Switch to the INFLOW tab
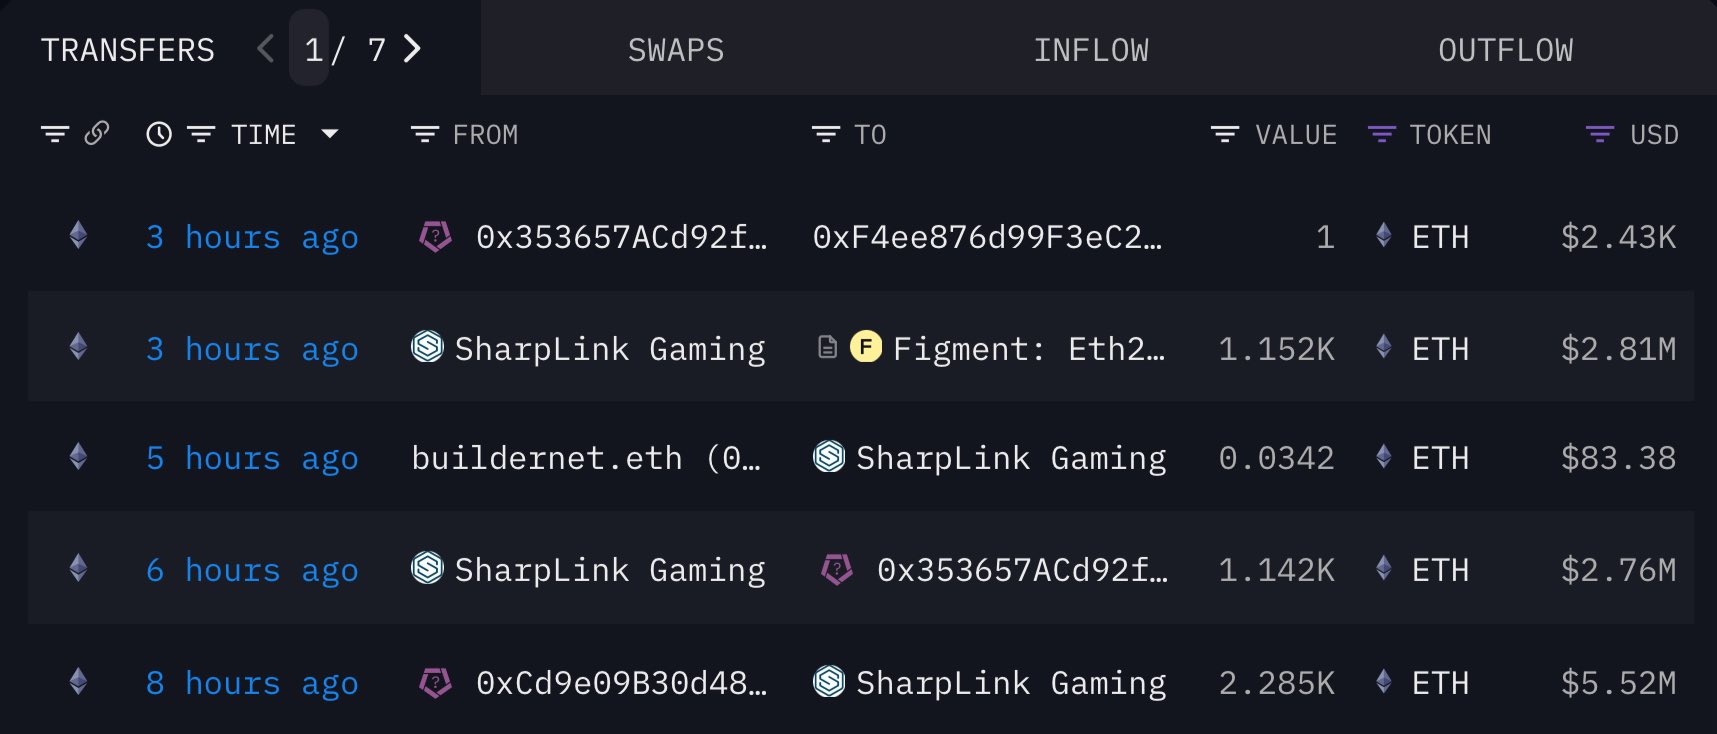1717x734 pixels. (x=1091, y=50)
